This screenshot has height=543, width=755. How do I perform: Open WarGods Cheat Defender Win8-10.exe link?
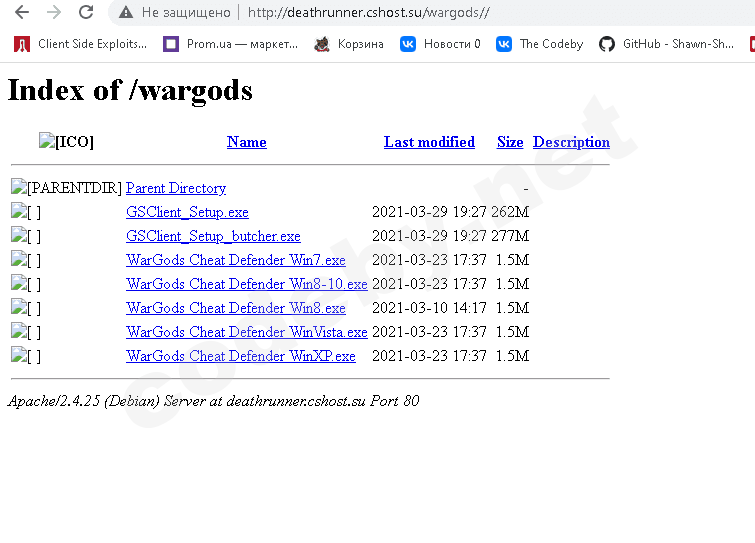[x=247, y=284]
